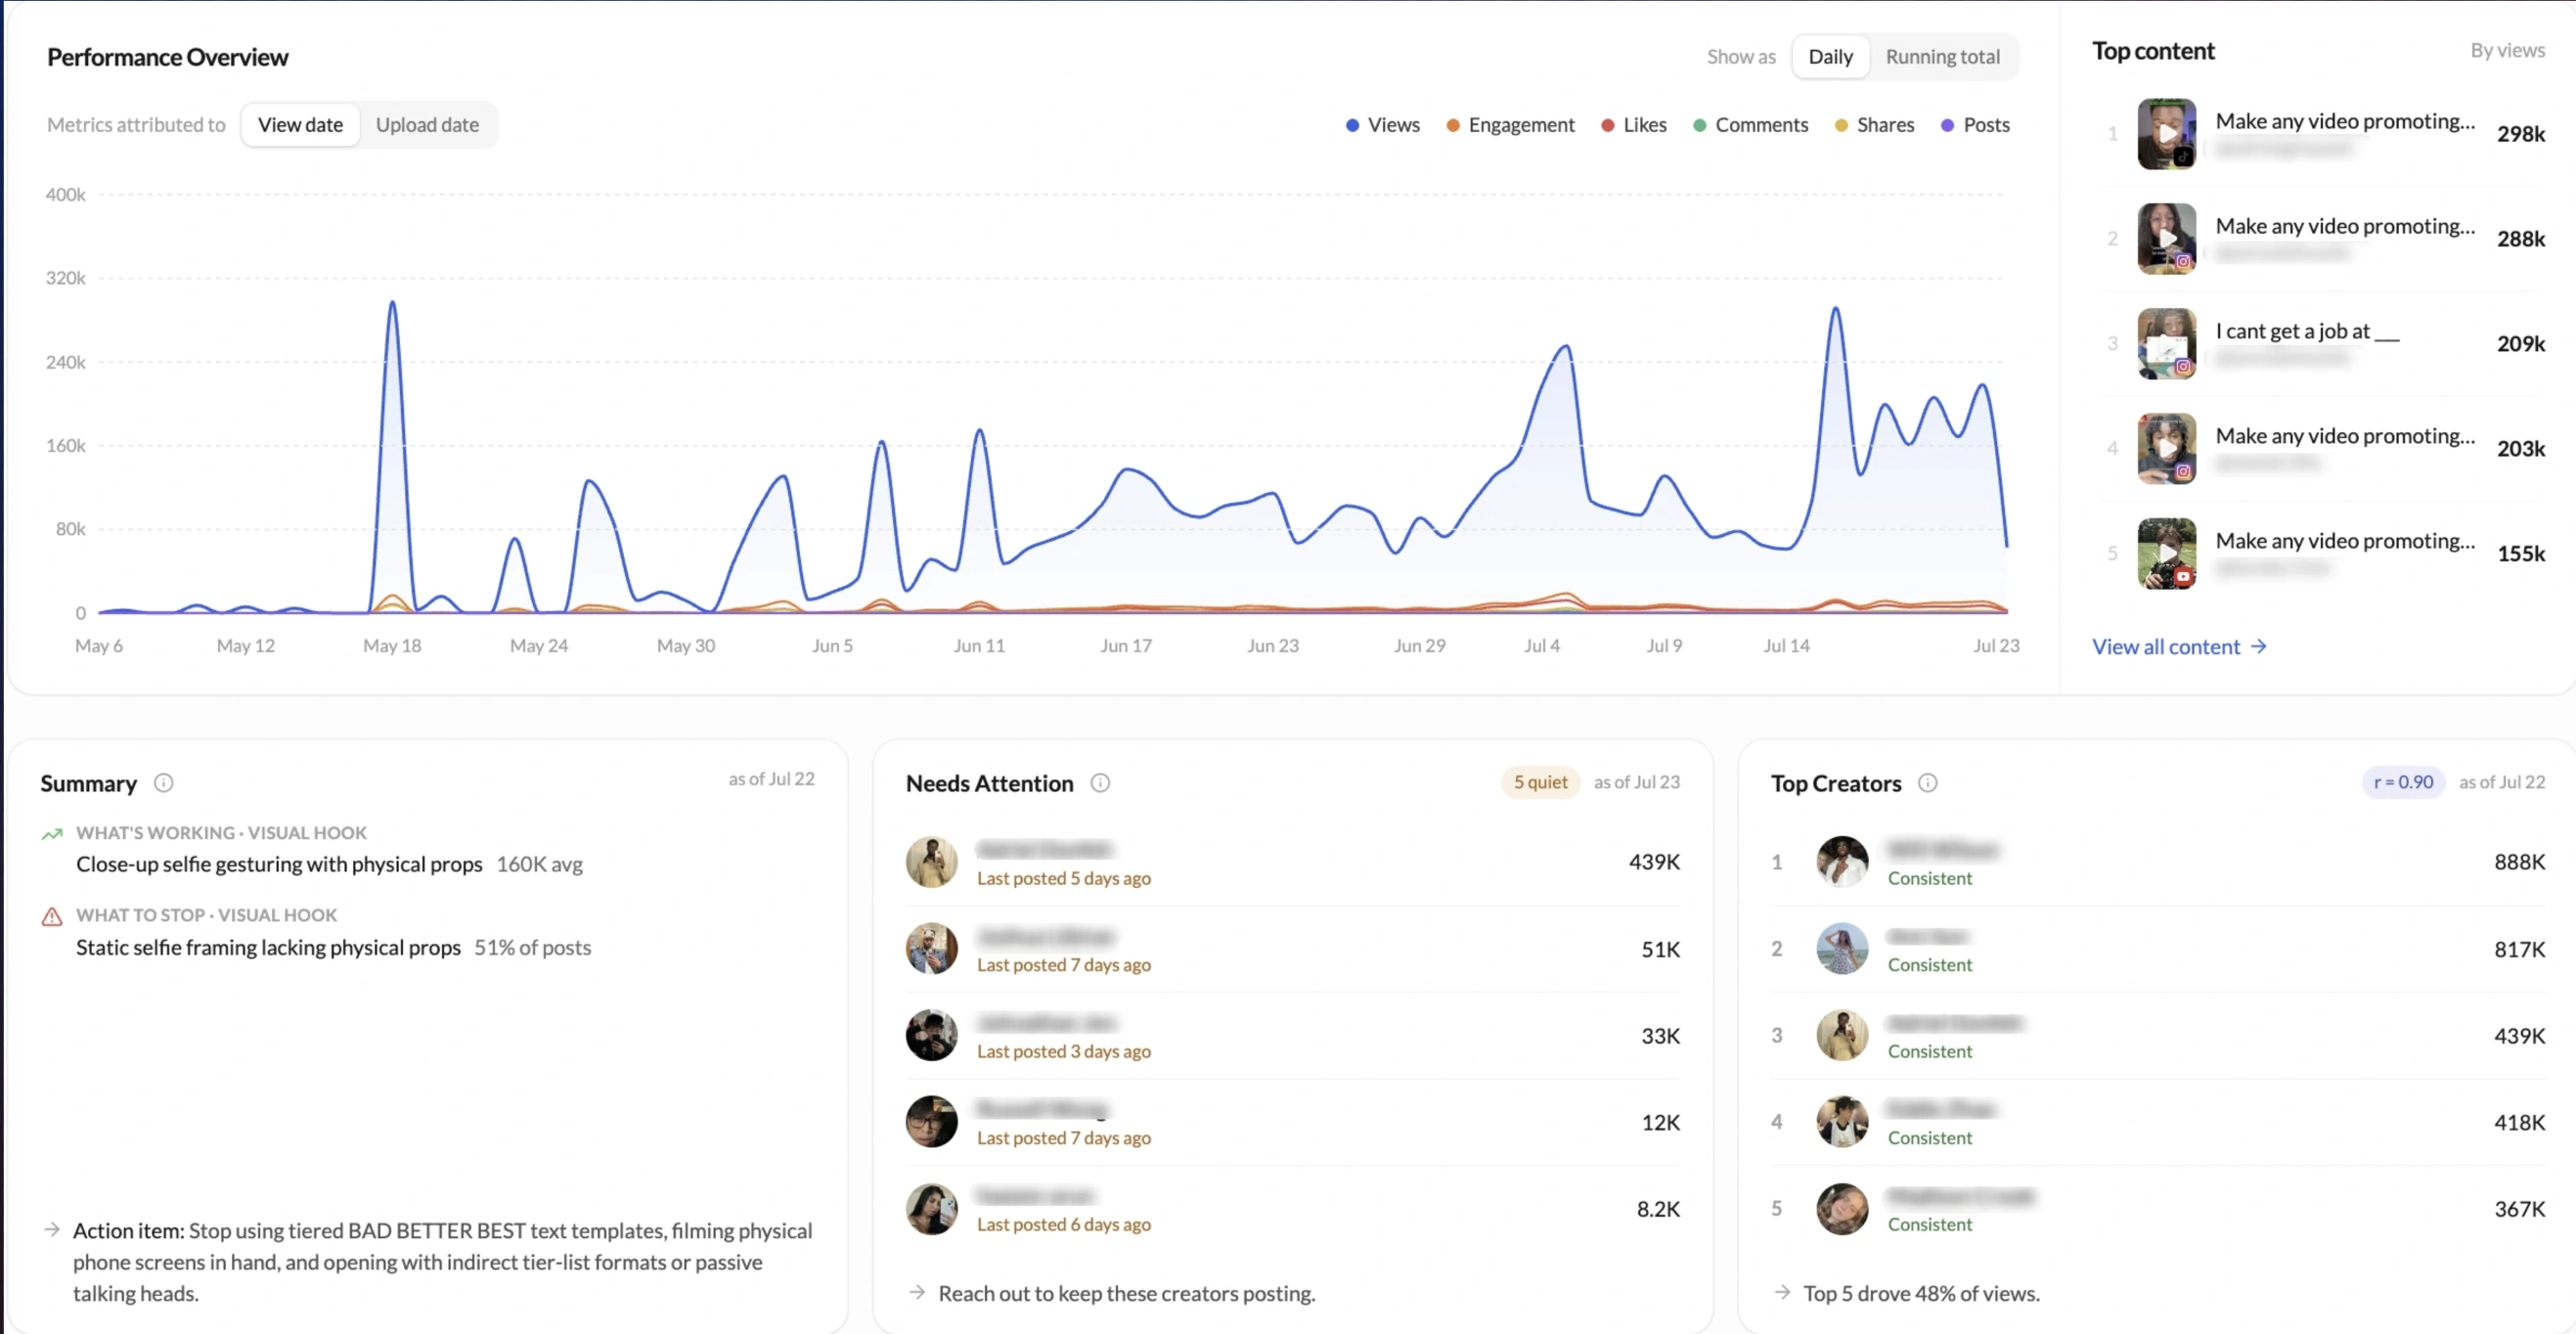Open the 'I cant get a job at' thumbnail
This screenshot has width=2576, height=1334.
[x=2166, y=344]
